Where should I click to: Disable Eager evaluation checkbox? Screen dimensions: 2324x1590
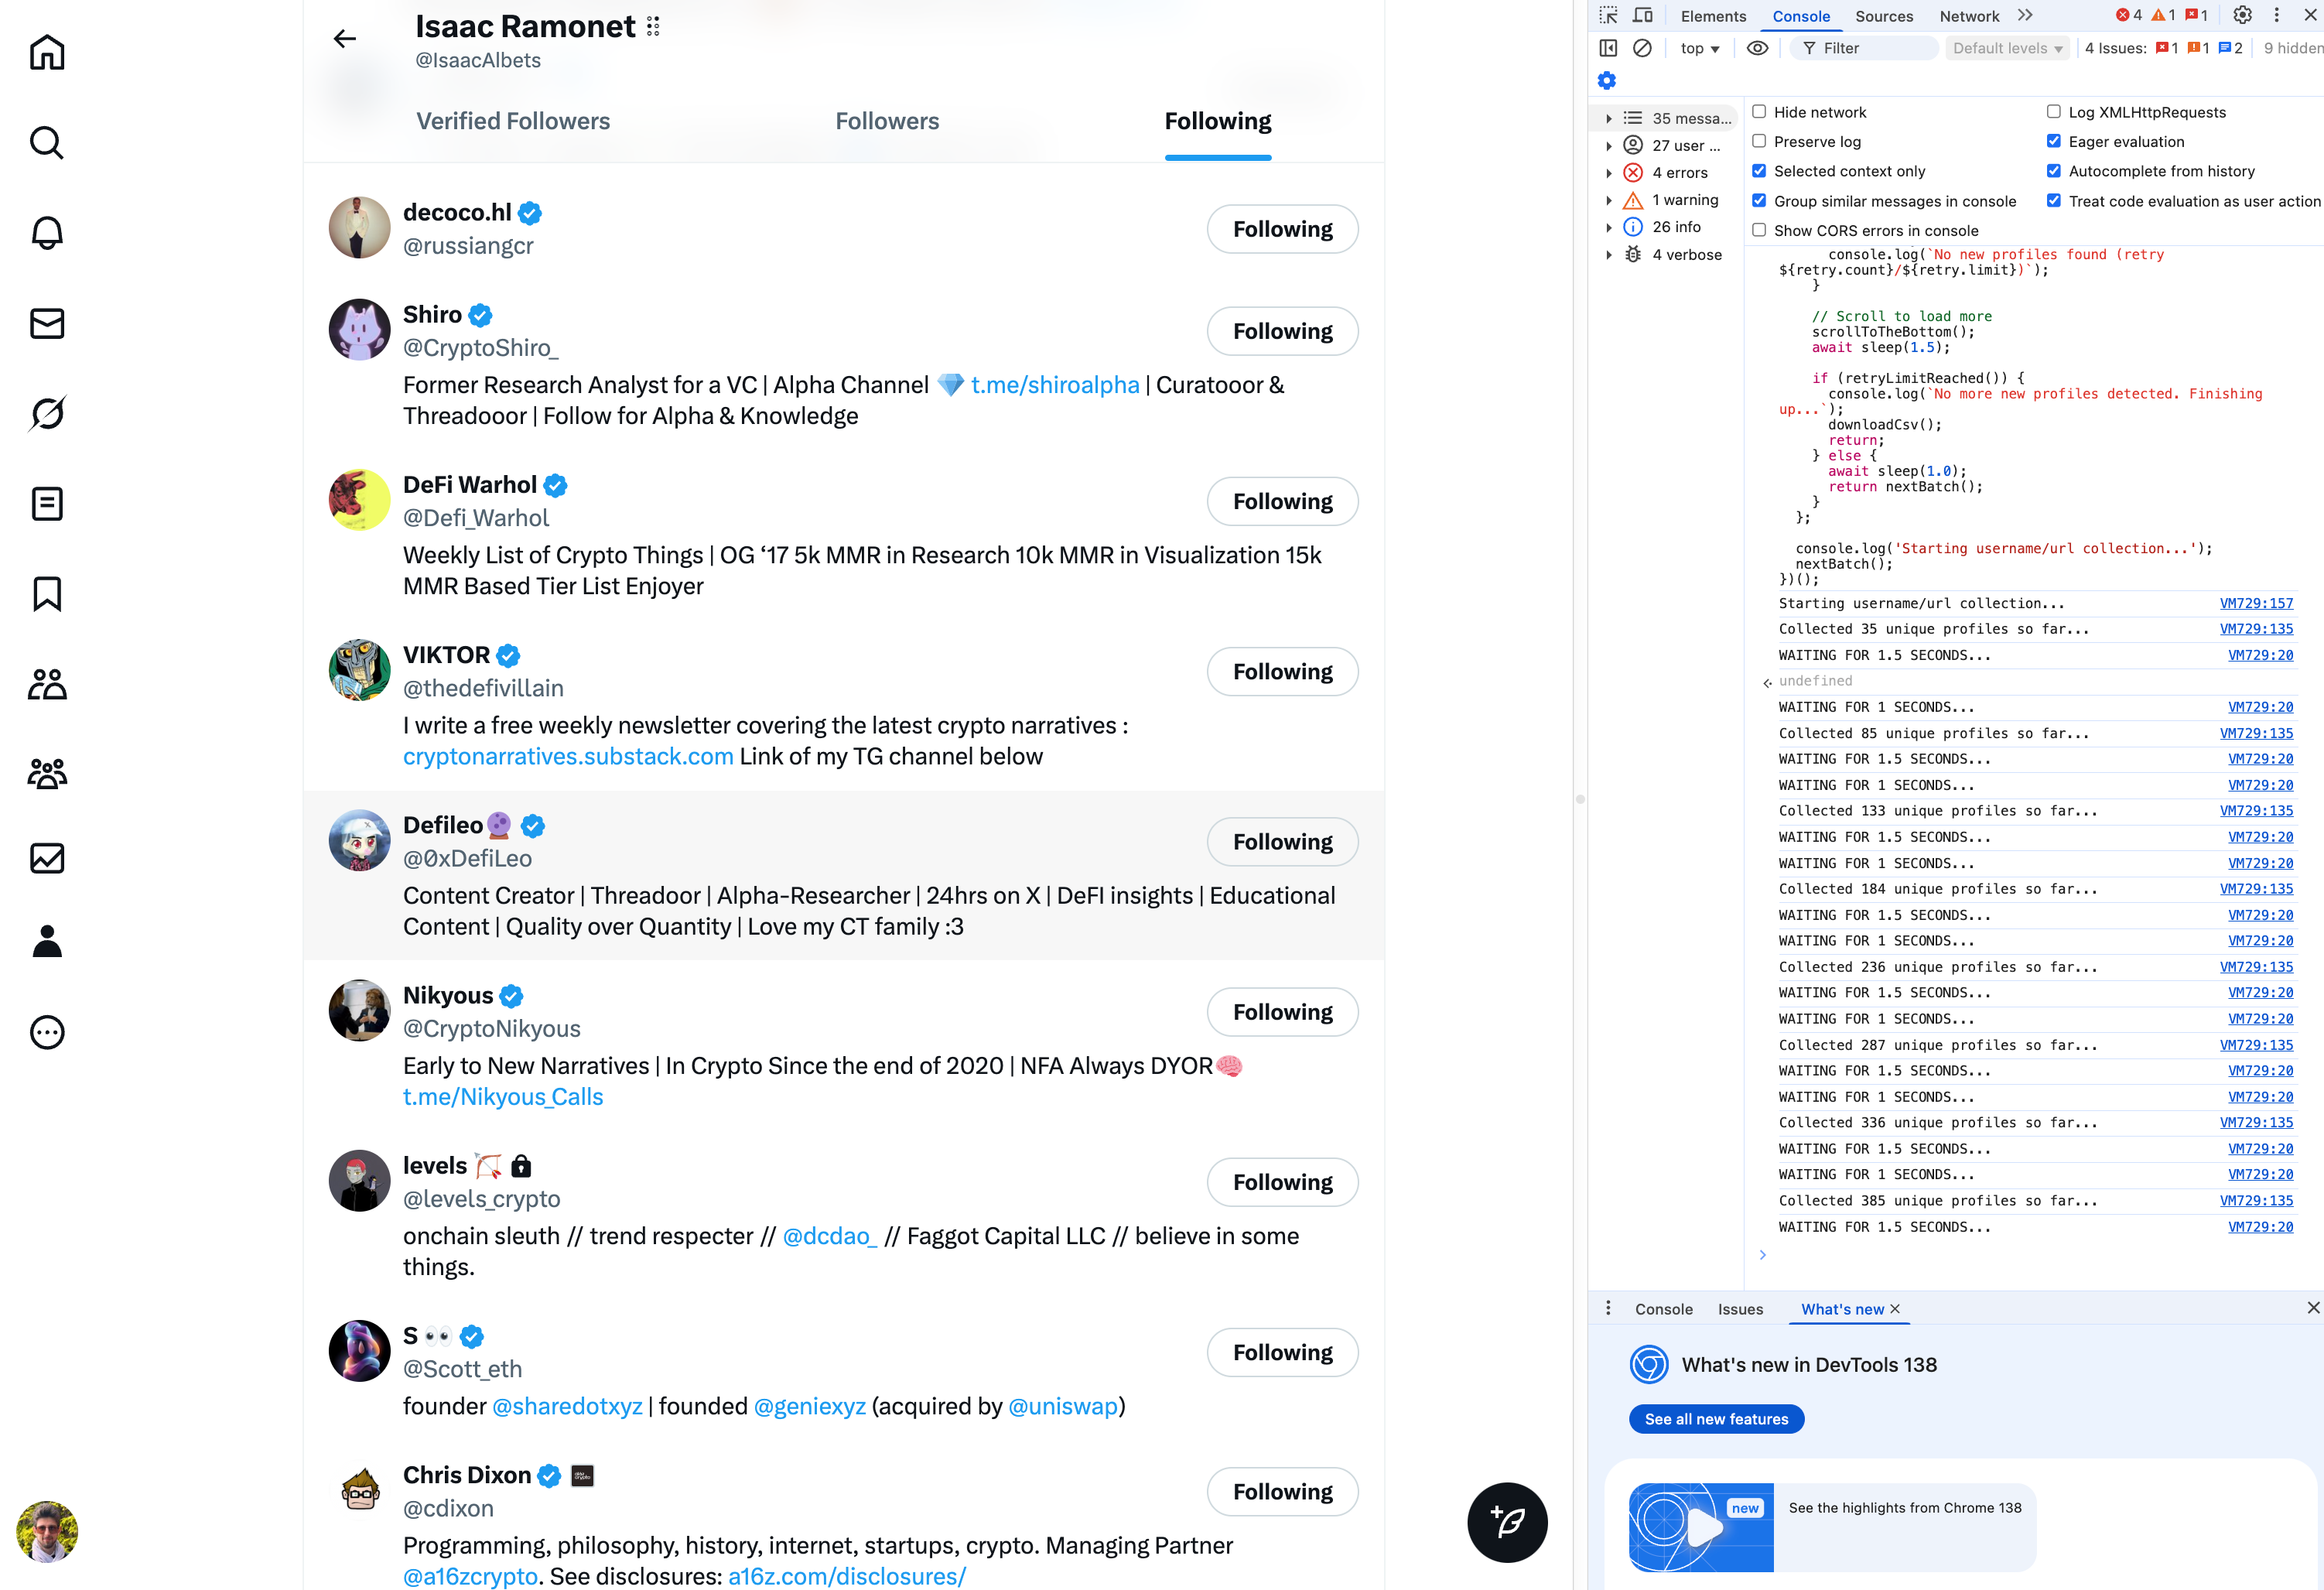pos(2054,141)
